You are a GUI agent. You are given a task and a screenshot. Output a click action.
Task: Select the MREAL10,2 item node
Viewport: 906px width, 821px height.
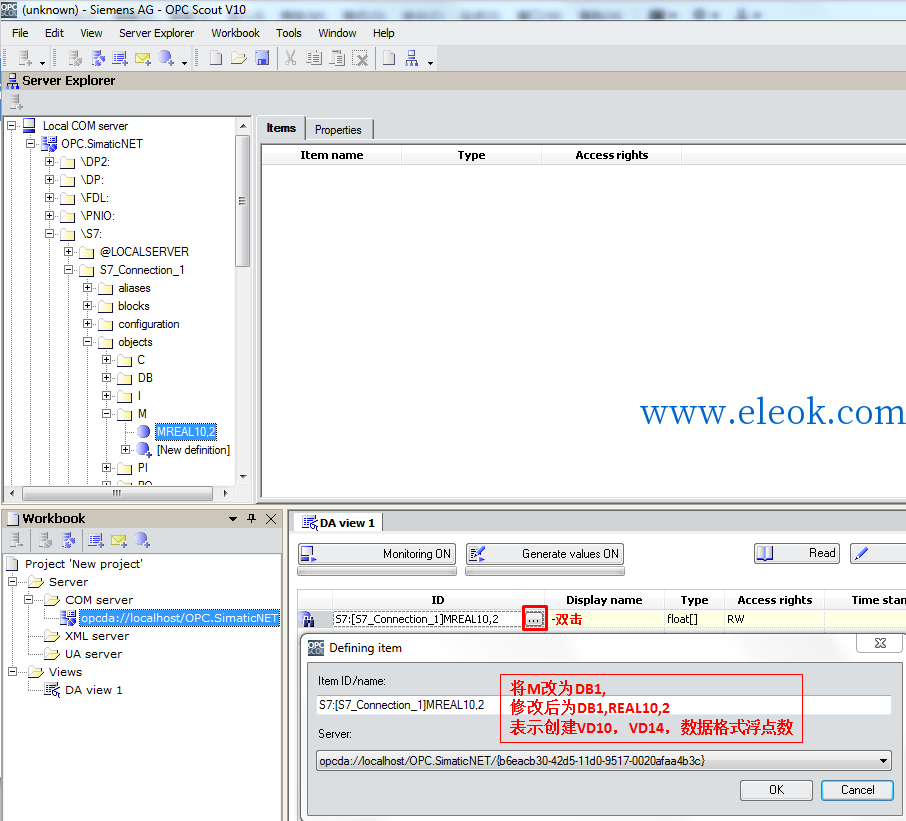click(186, 432)
